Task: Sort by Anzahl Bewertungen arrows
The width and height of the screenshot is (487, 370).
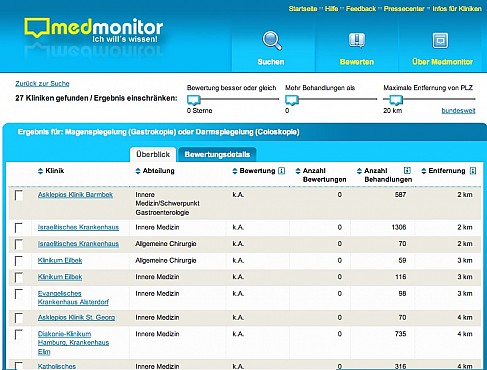Action: coord(298,171)
